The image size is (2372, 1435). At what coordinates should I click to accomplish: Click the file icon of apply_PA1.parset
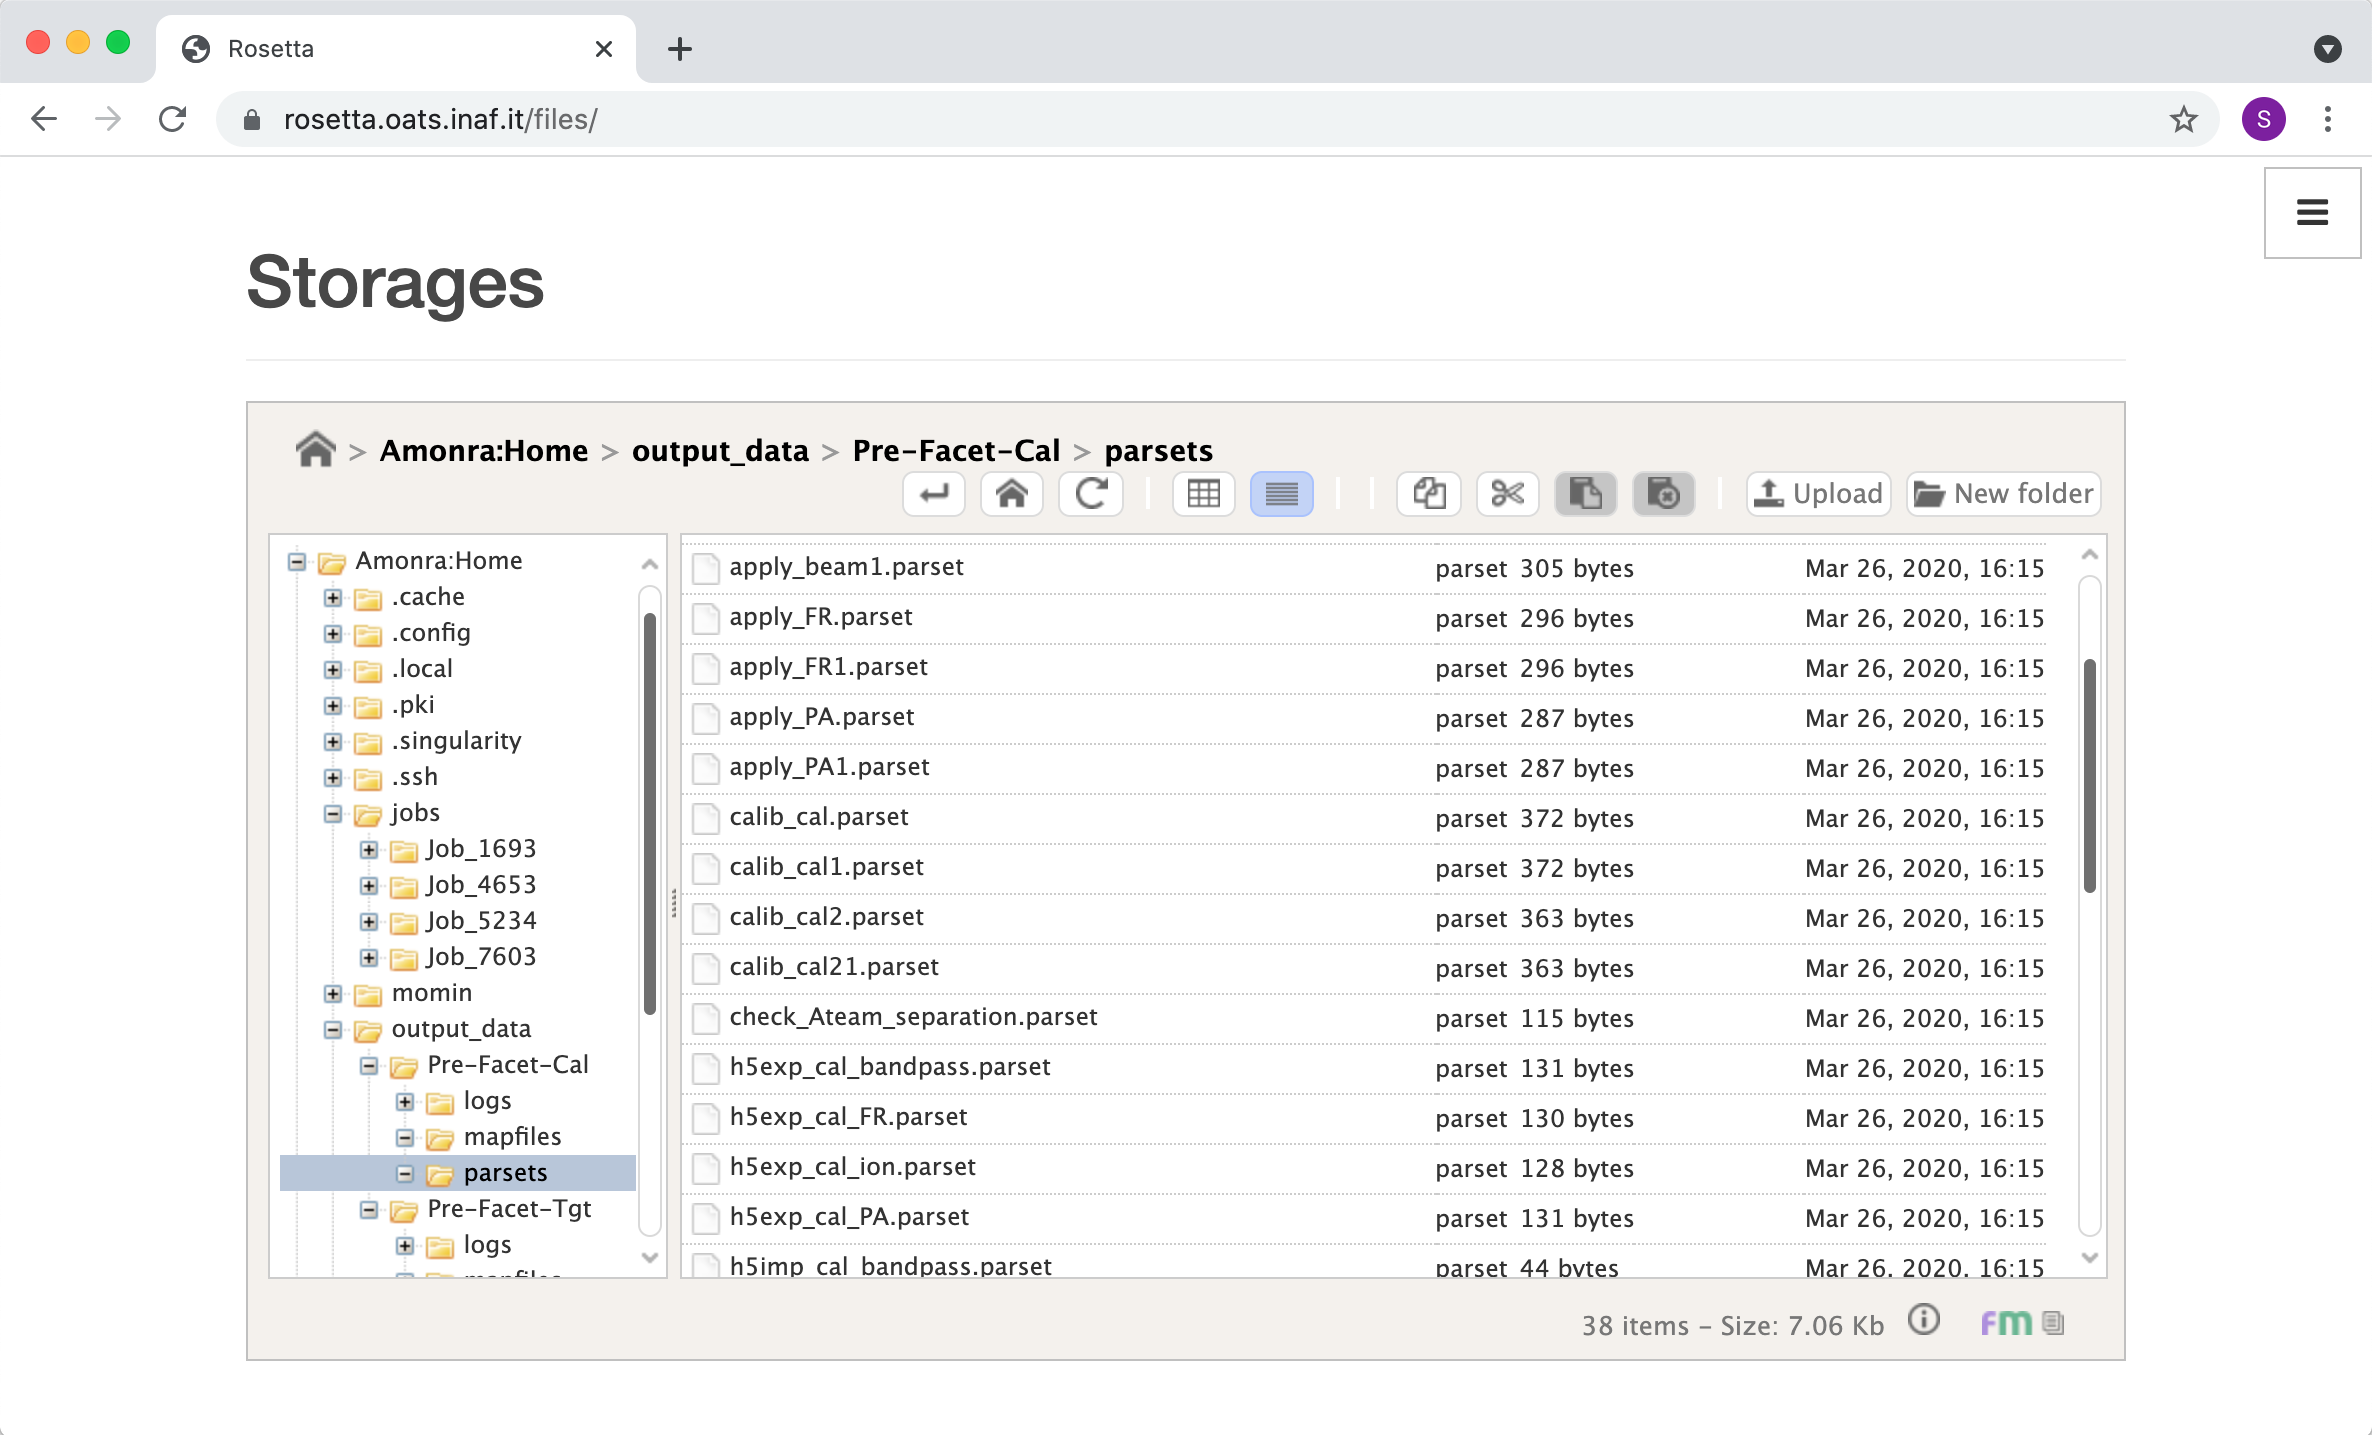(x=706, y=768)
